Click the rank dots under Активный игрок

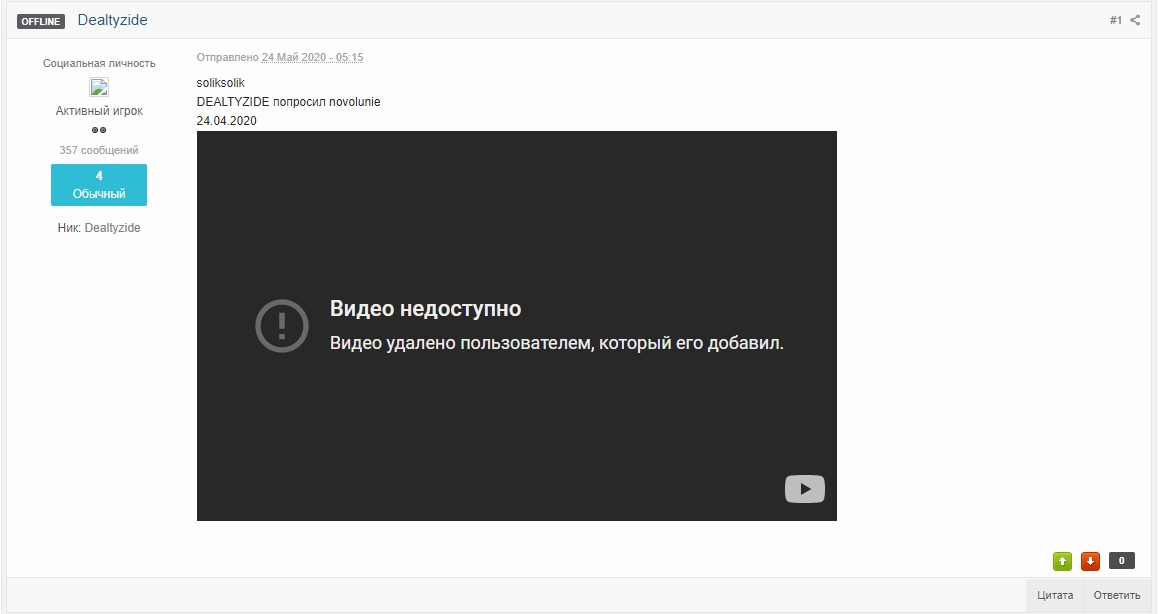99,130
